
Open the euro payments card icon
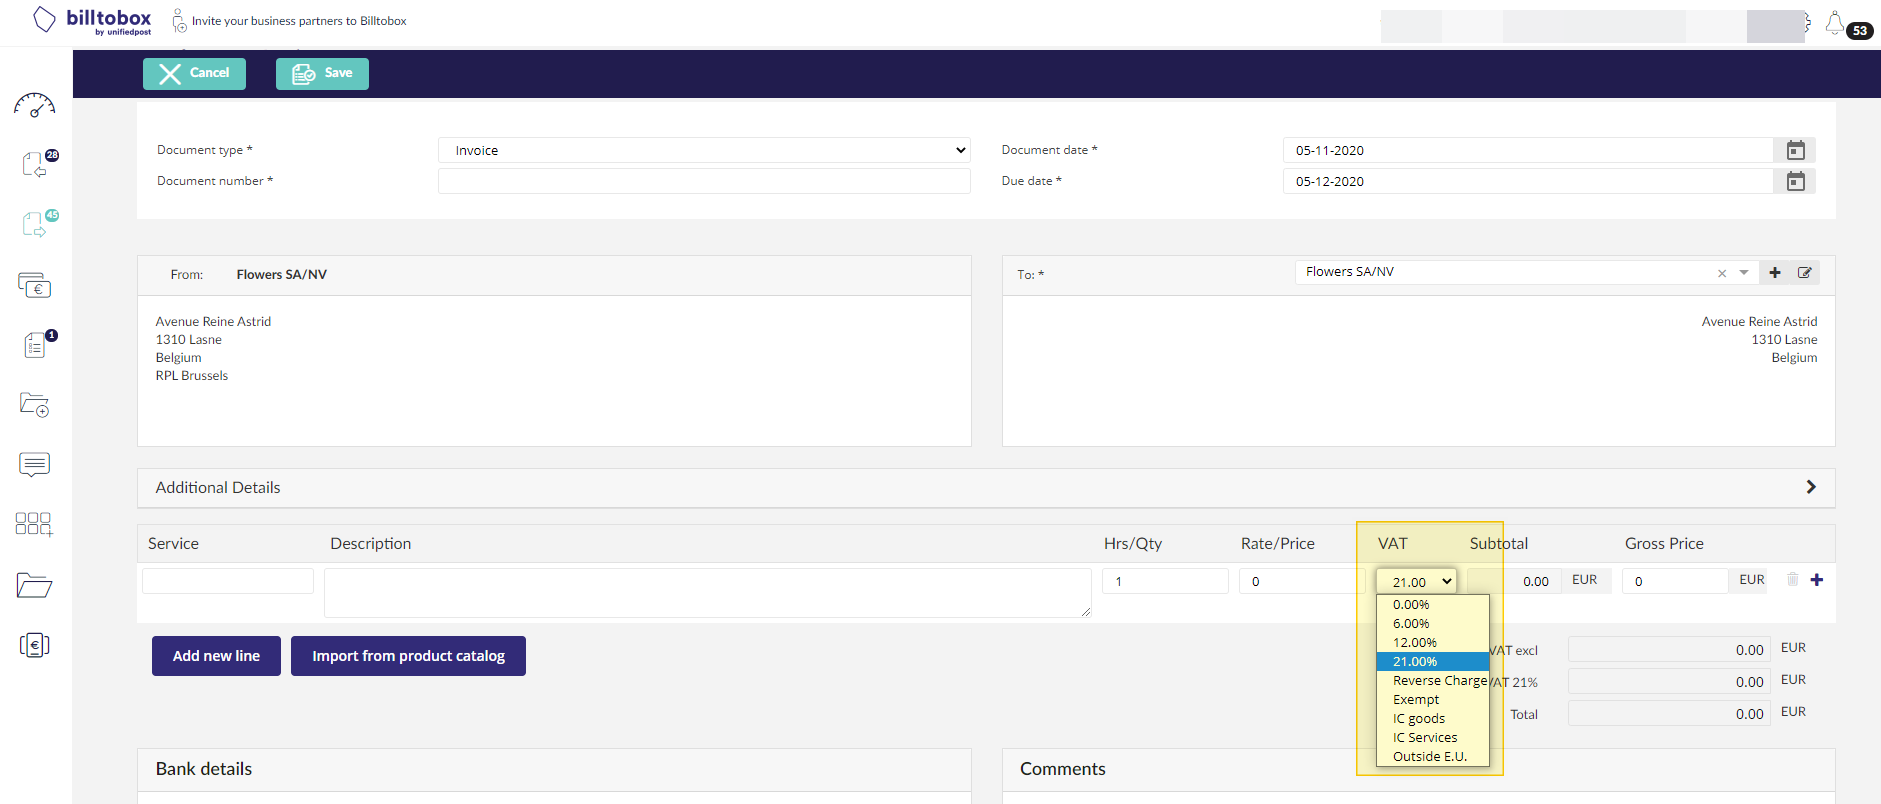pos(35,285)
